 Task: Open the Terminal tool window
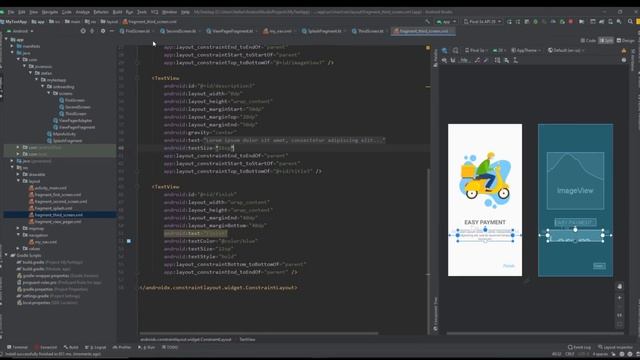pyautogui.click(x=17, y=347)
